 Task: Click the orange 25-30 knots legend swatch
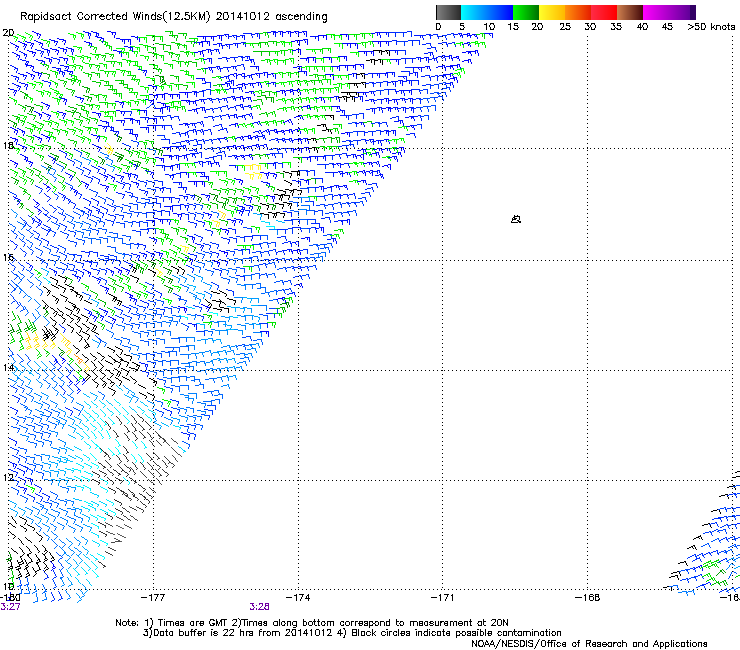[578, 12]
